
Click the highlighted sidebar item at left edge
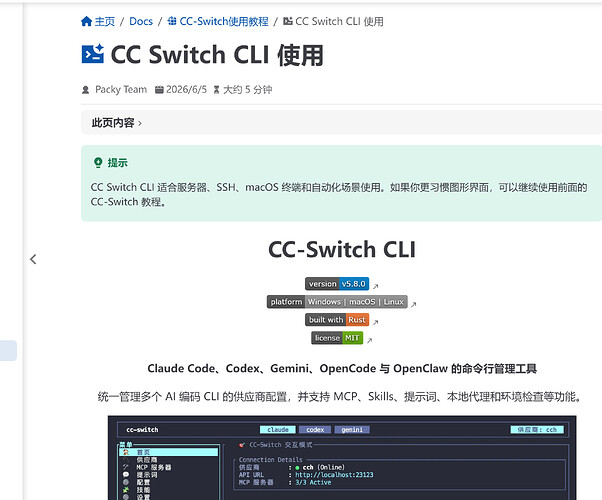[8, 351]
